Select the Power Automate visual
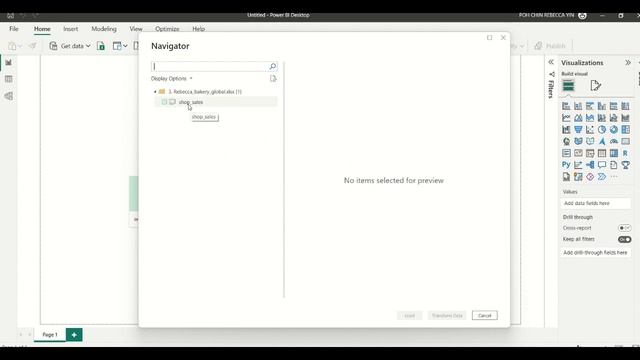The image size is (640, 360). click(x=602, y=177)
